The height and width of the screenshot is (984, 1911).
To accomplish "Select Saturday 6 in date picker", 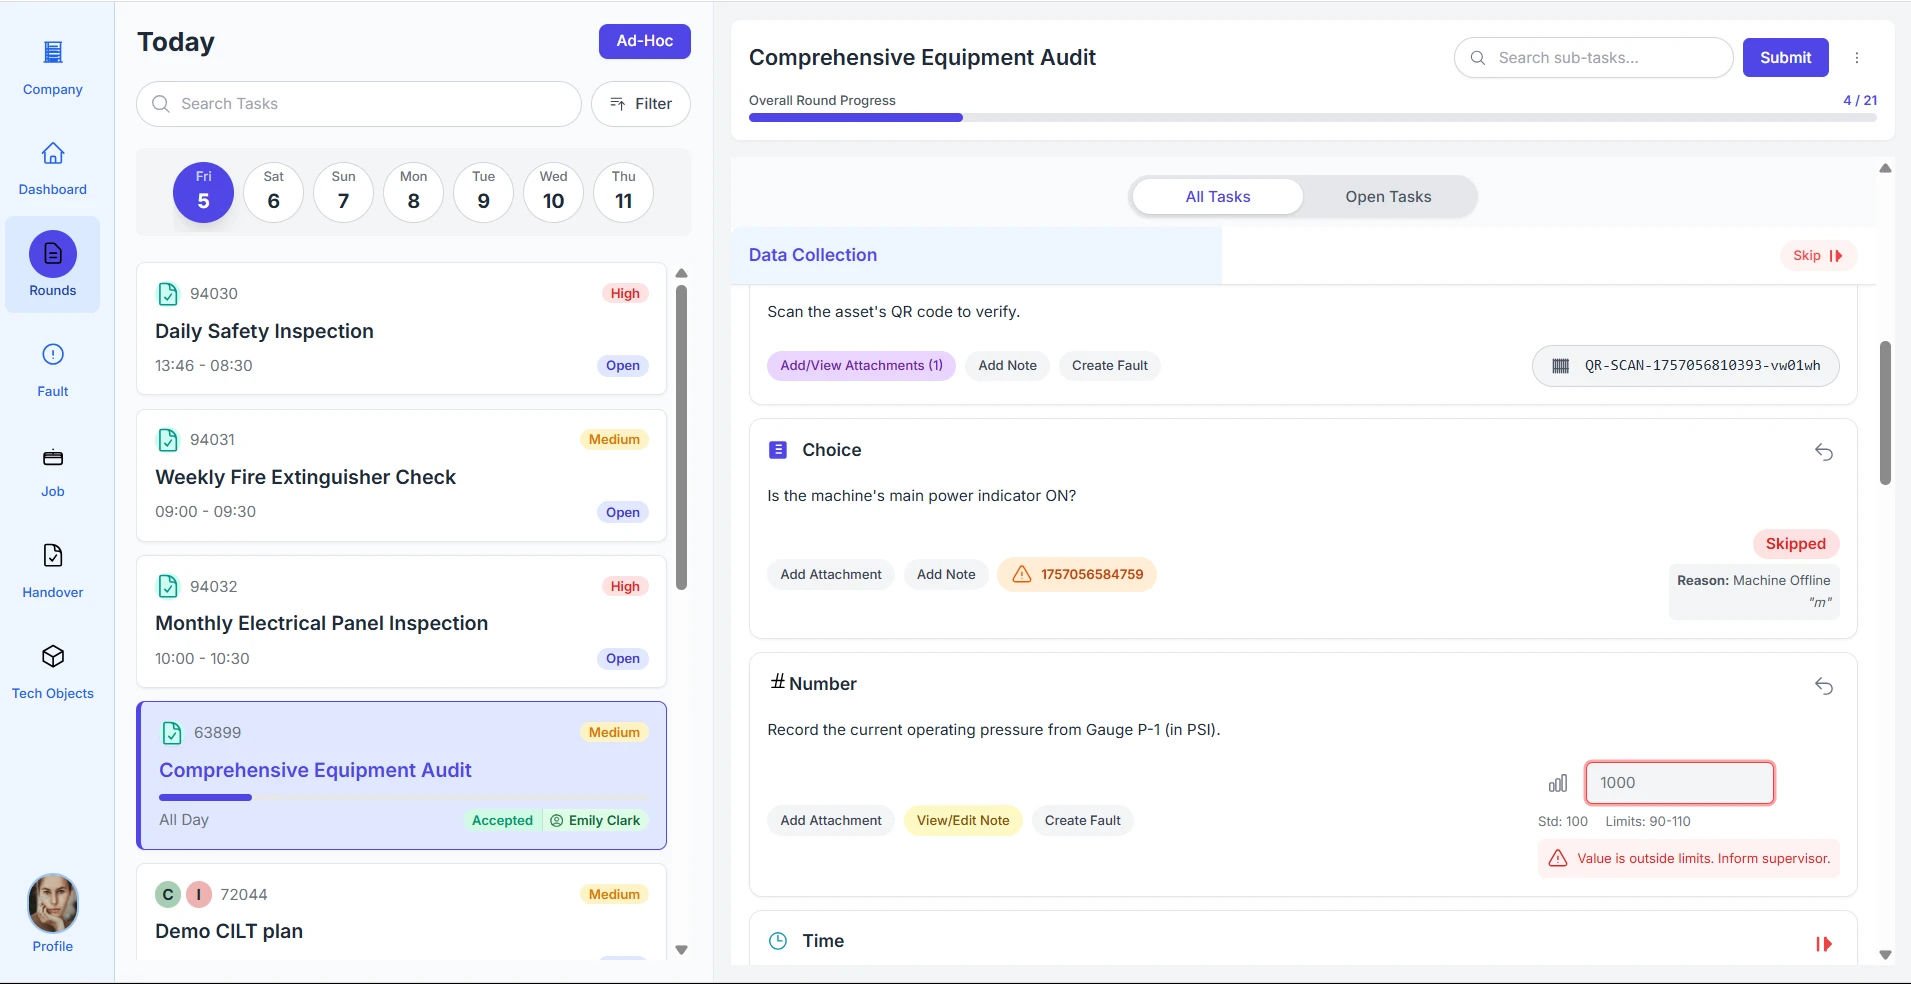I will tap(273, 192).
